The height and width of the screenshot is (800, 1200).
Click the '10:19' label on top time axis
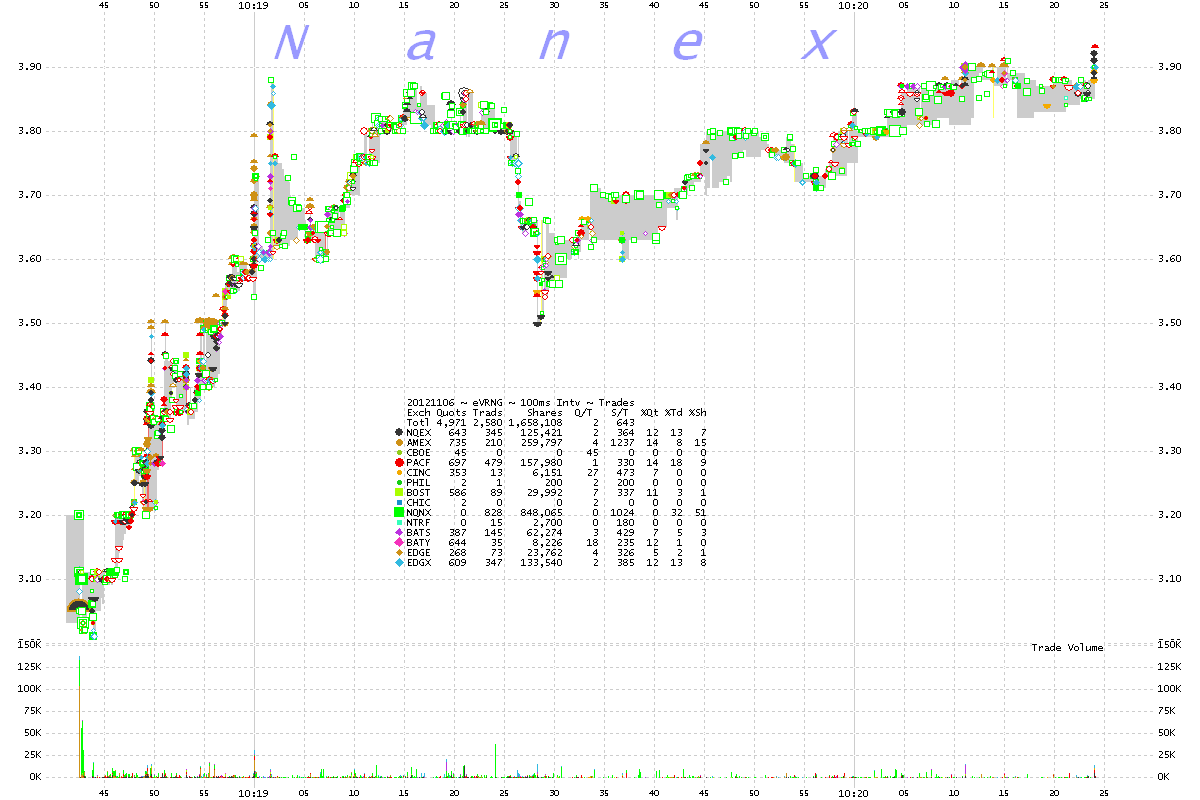coord(254,5)
